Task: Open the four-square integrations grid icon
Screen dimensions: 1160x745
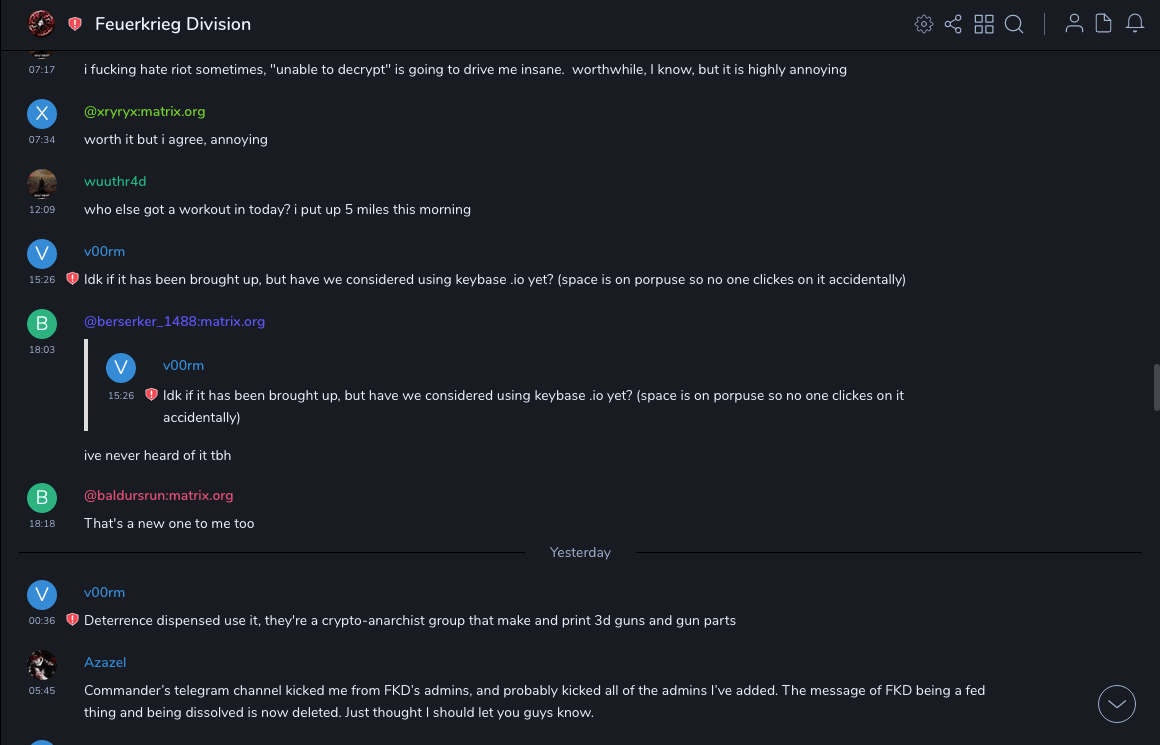Action: click(x=984, y=24)
